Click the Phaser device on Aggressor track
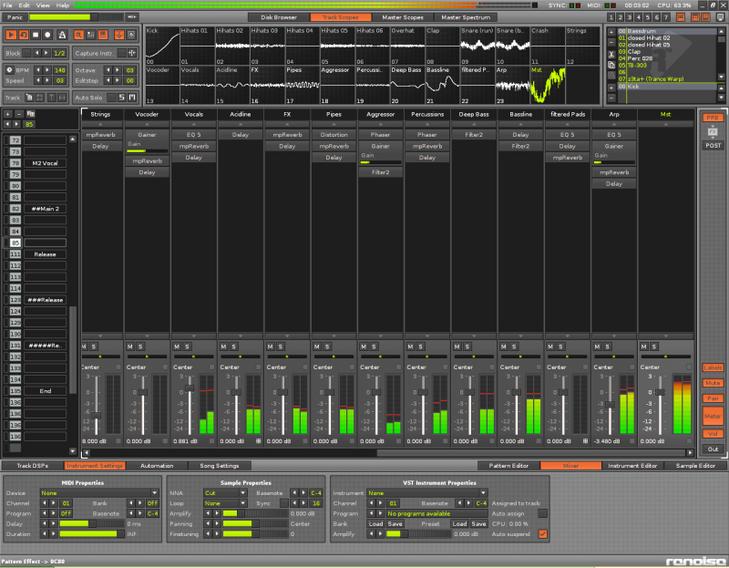This screenshot has height=568, width=729. coord(380,134)
